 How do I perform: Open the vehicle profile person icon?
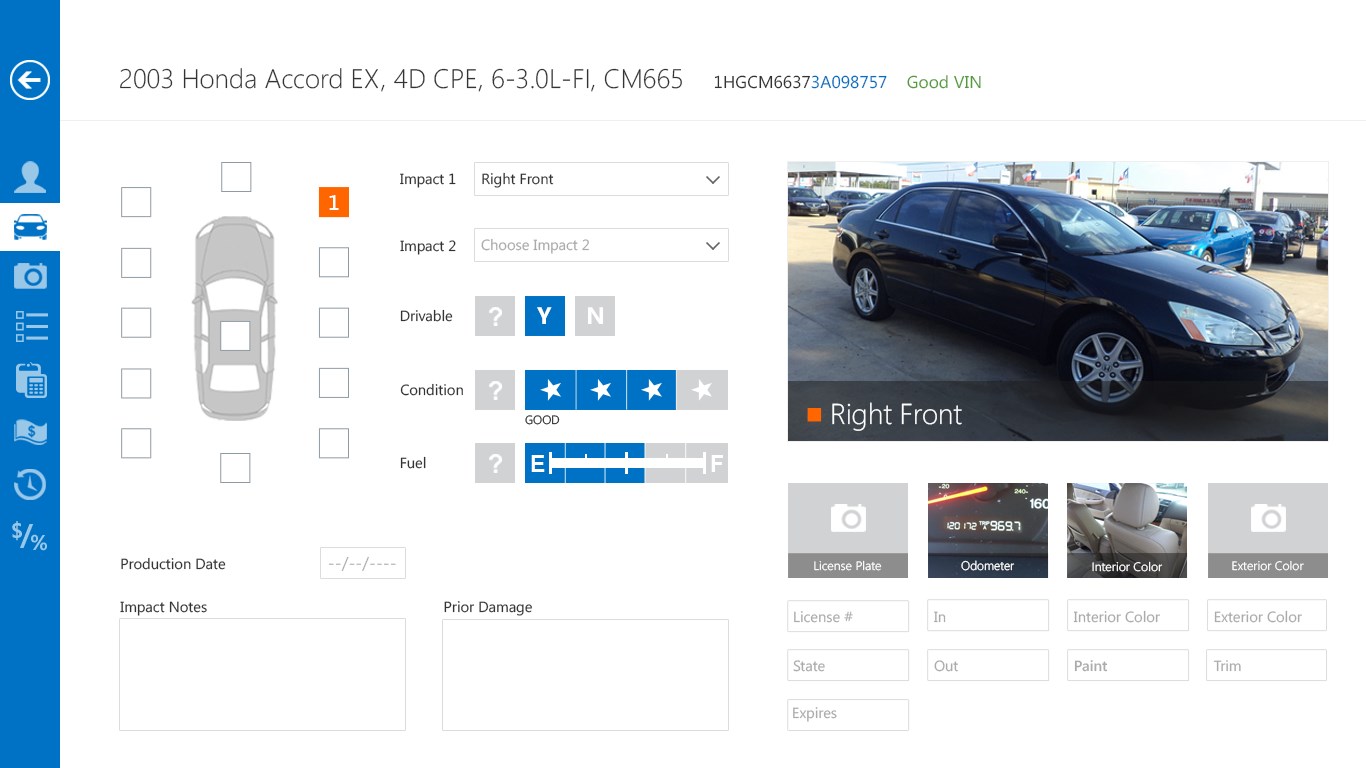[30, 176]
